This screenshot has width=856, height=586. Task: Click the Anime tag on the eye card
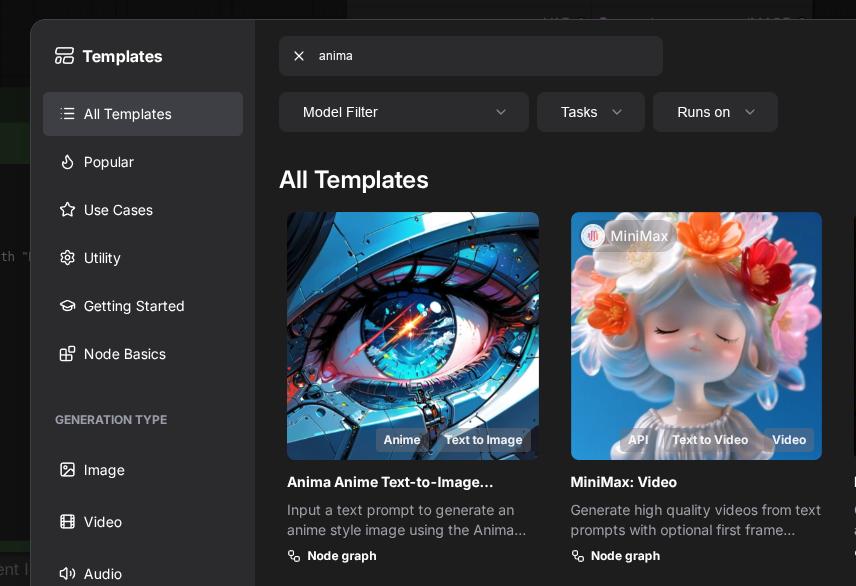[402, 440]
